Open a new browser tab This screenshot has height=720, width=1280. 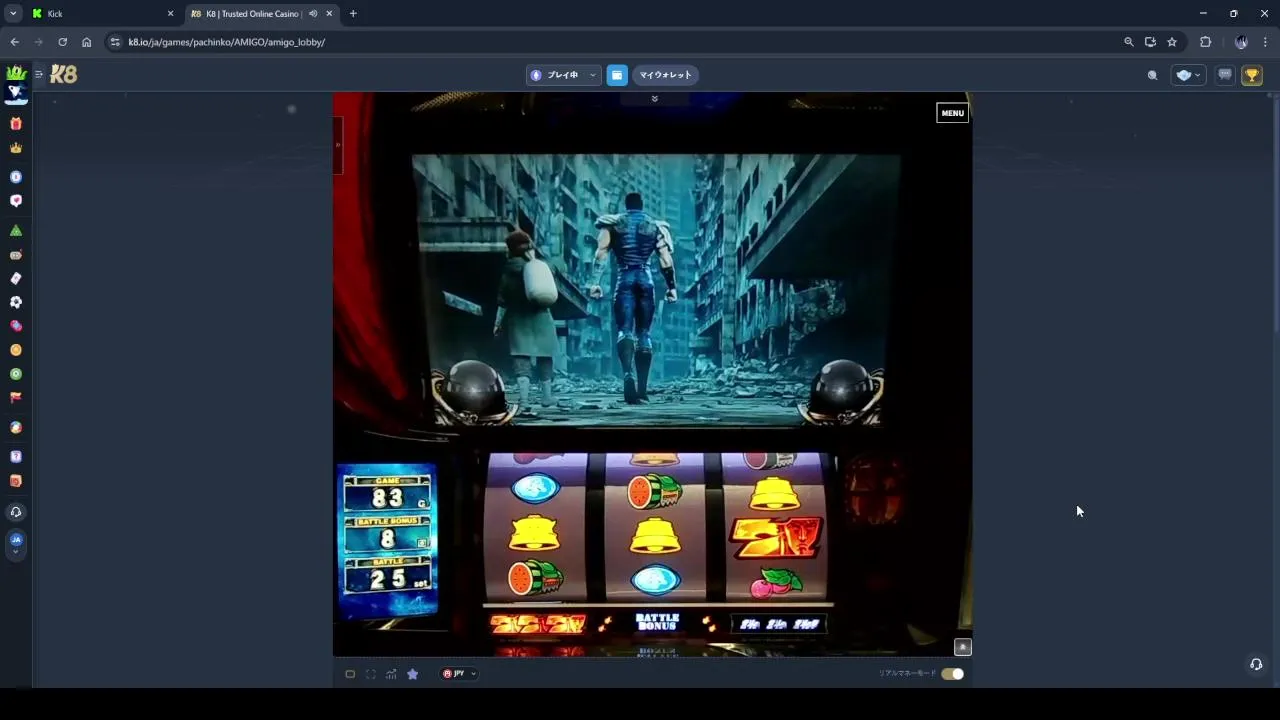click(353, 14)
